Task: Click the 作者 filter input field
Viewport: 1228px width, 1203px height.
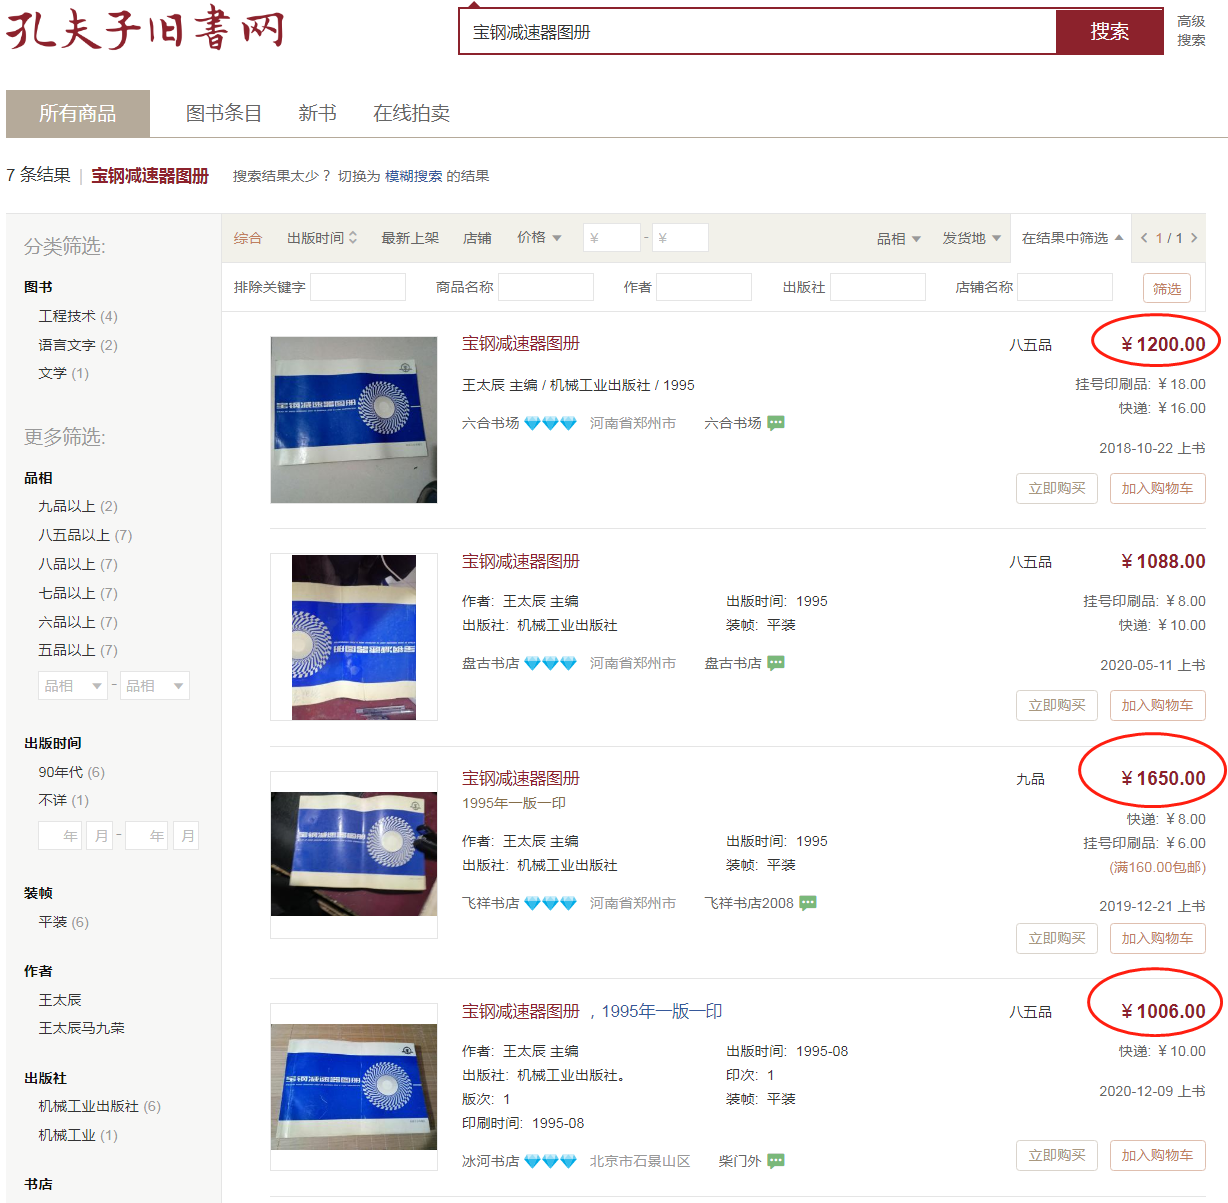Action: 704,287
